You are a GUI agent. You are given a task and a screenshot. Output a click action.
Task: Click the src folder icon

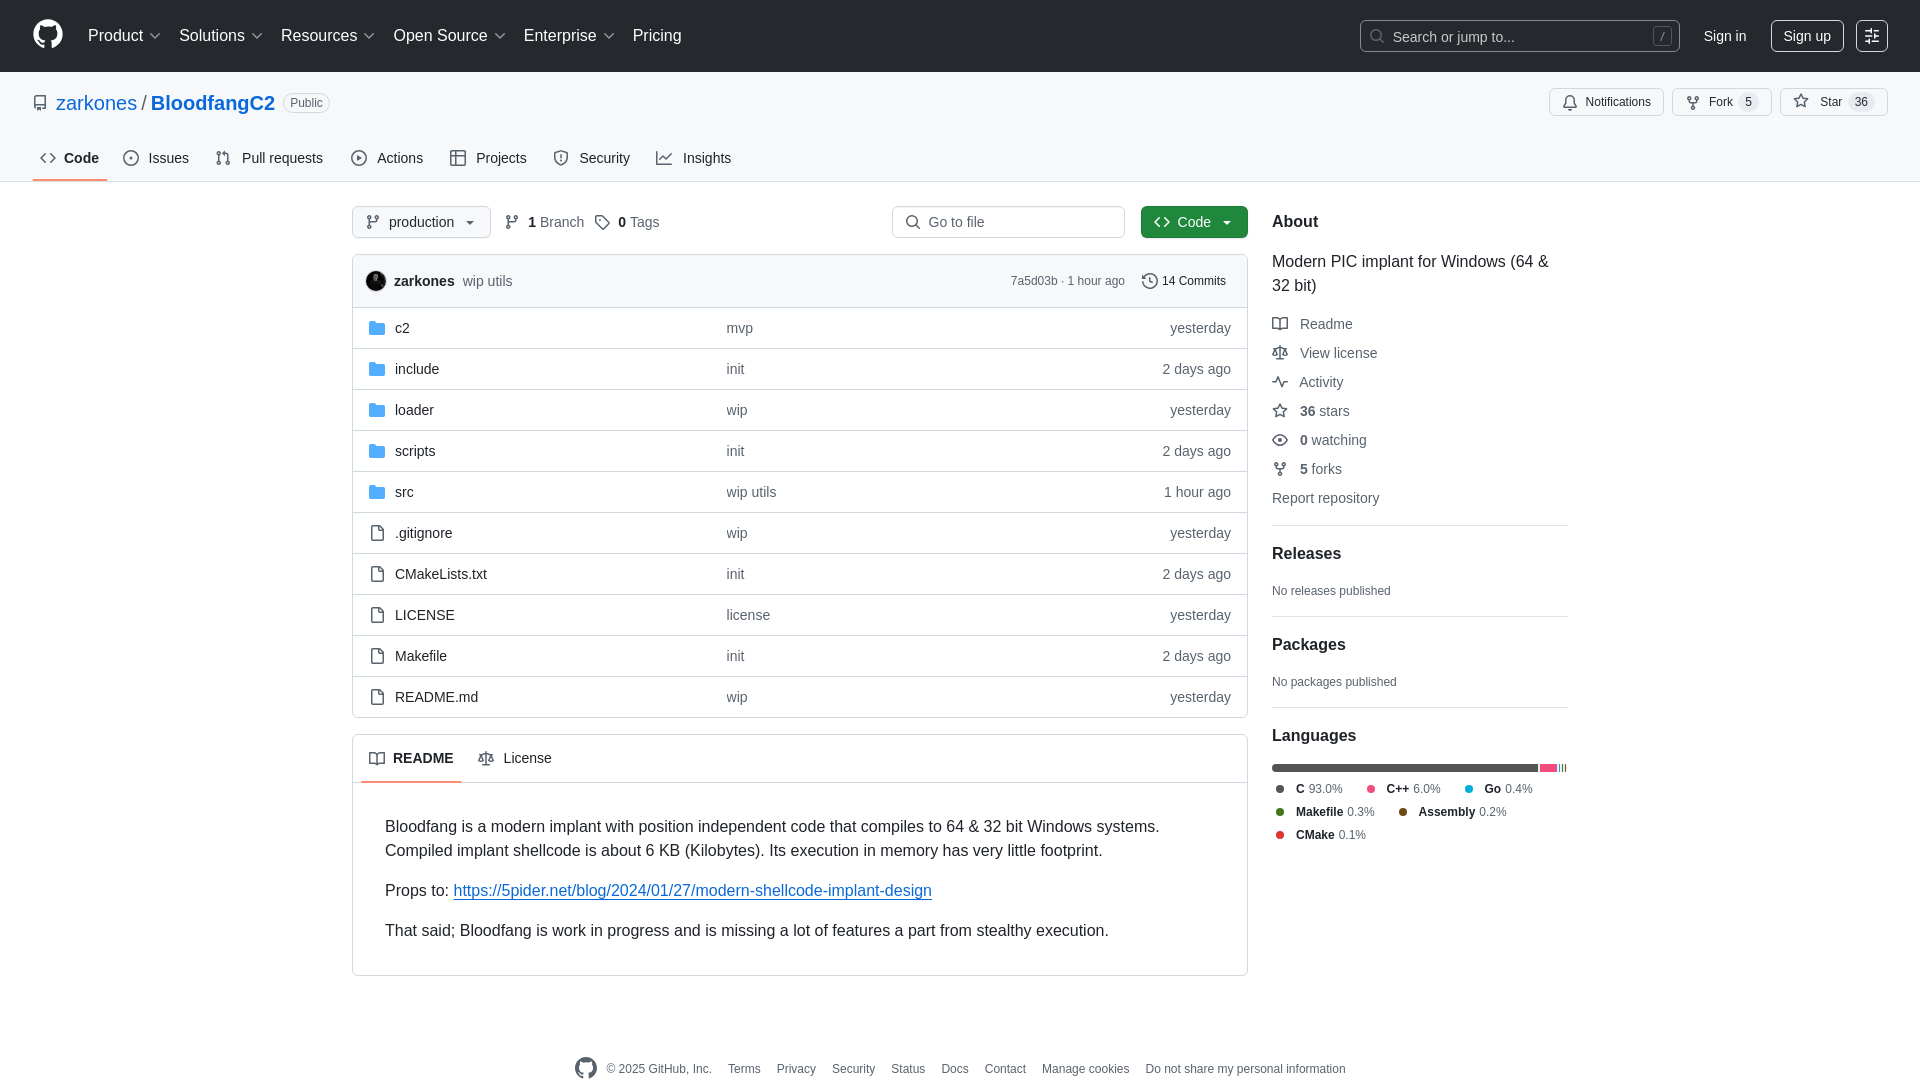click(377, 492)
